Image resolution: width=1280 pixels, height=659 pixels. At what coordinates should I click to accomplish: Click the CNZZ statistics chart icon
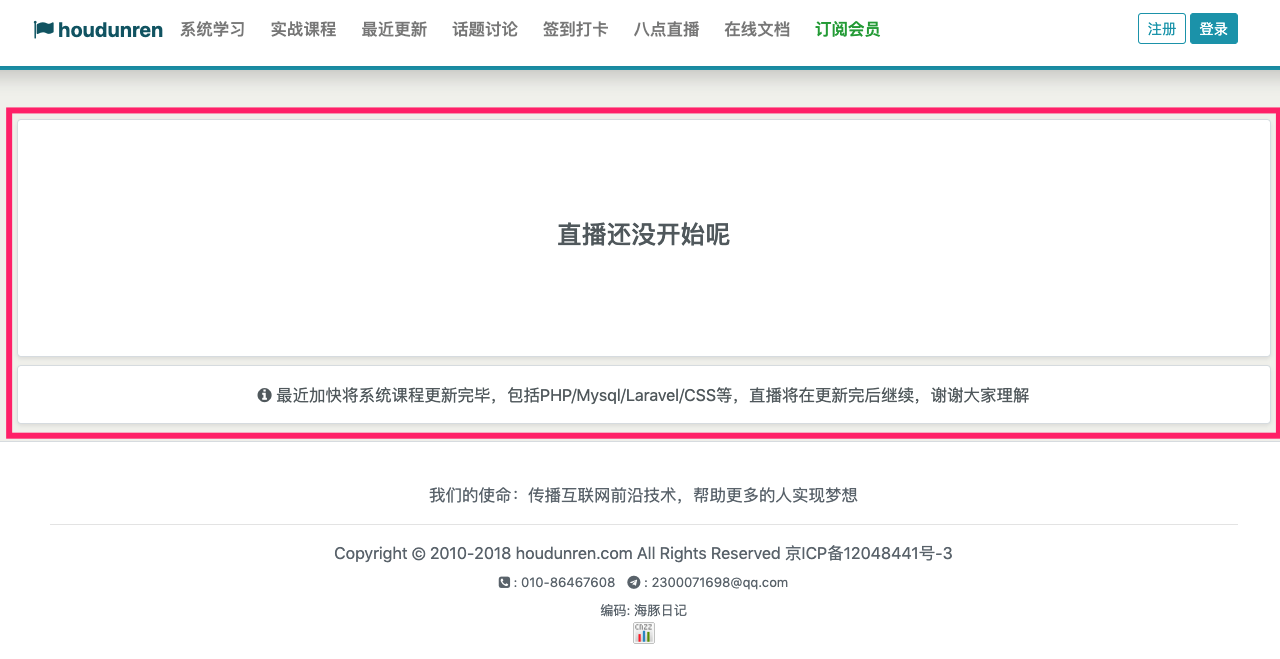(644, 633)
